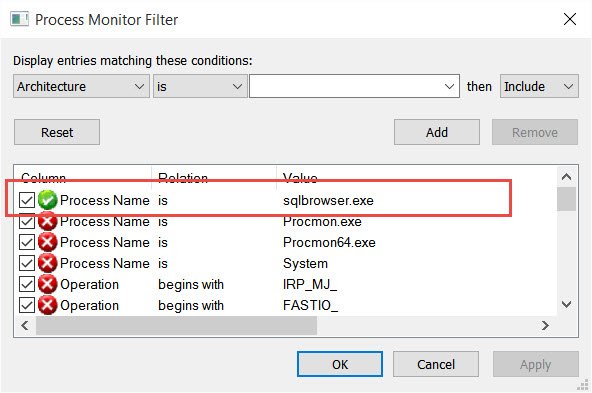592x393 pixels.
Task: Click red exclude icon for Procmon64.exe
Action: point(47,242)
